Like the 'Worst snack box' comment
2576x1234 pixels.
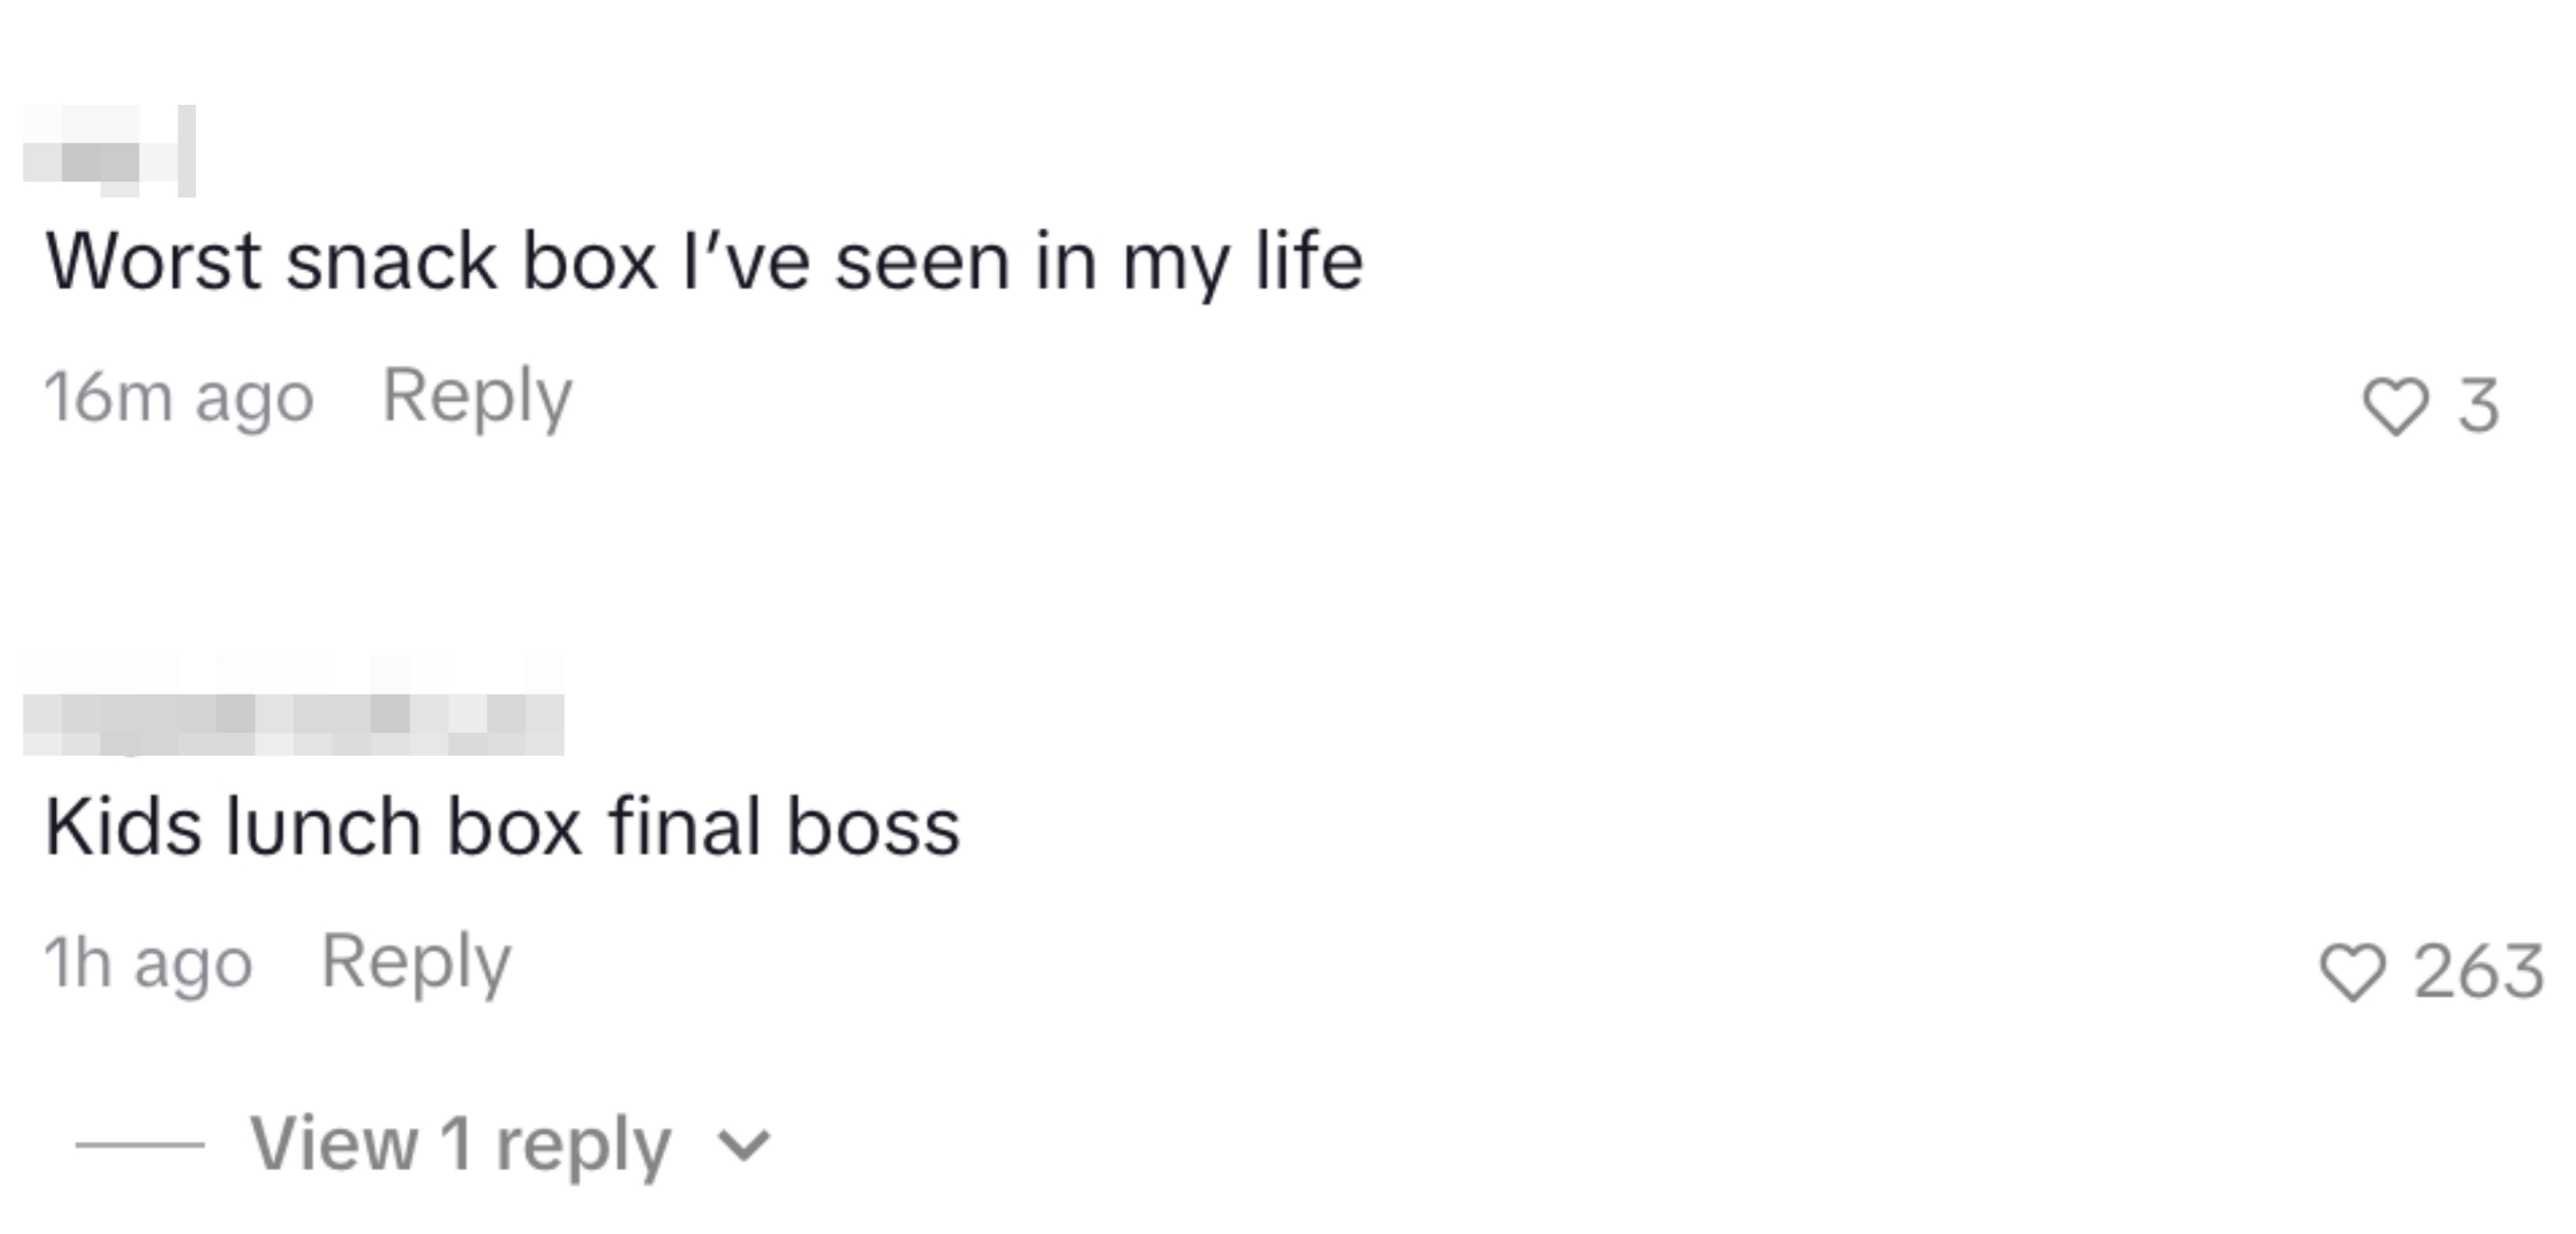(2395, 406)
